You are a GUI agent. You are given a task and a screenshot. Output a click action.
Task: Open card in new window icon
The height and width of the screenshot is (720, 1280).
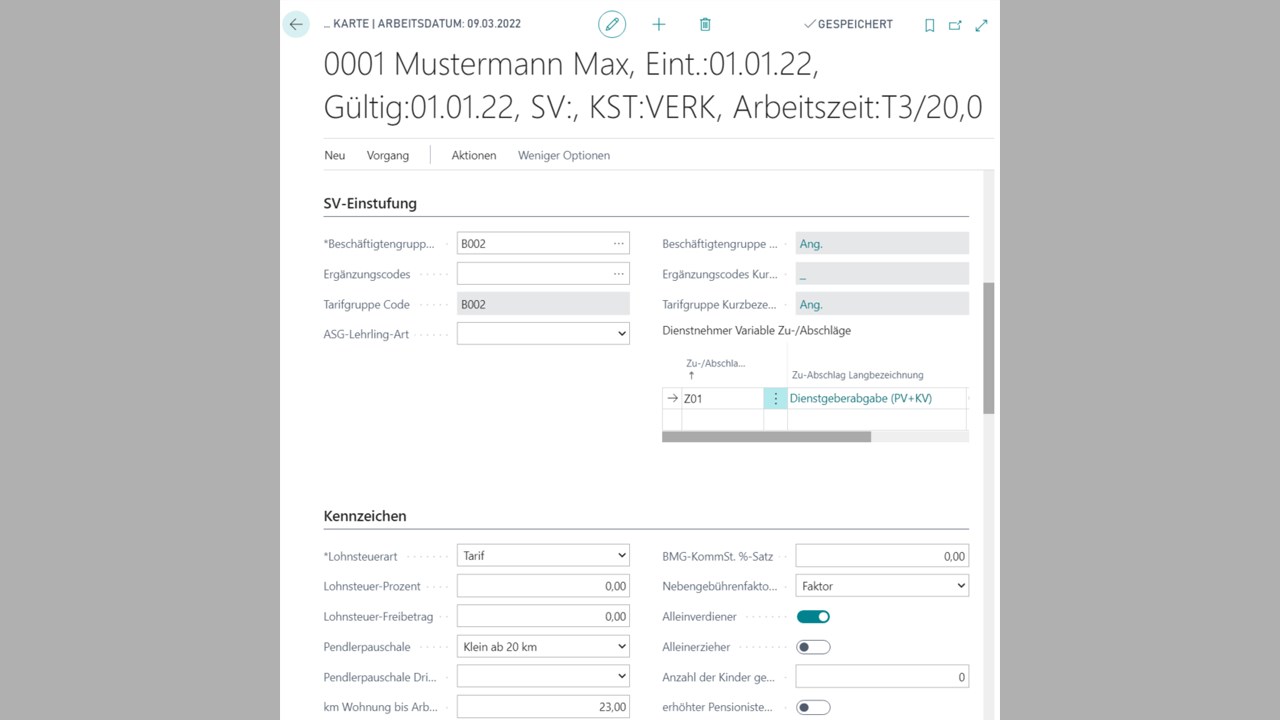[955, 25]
